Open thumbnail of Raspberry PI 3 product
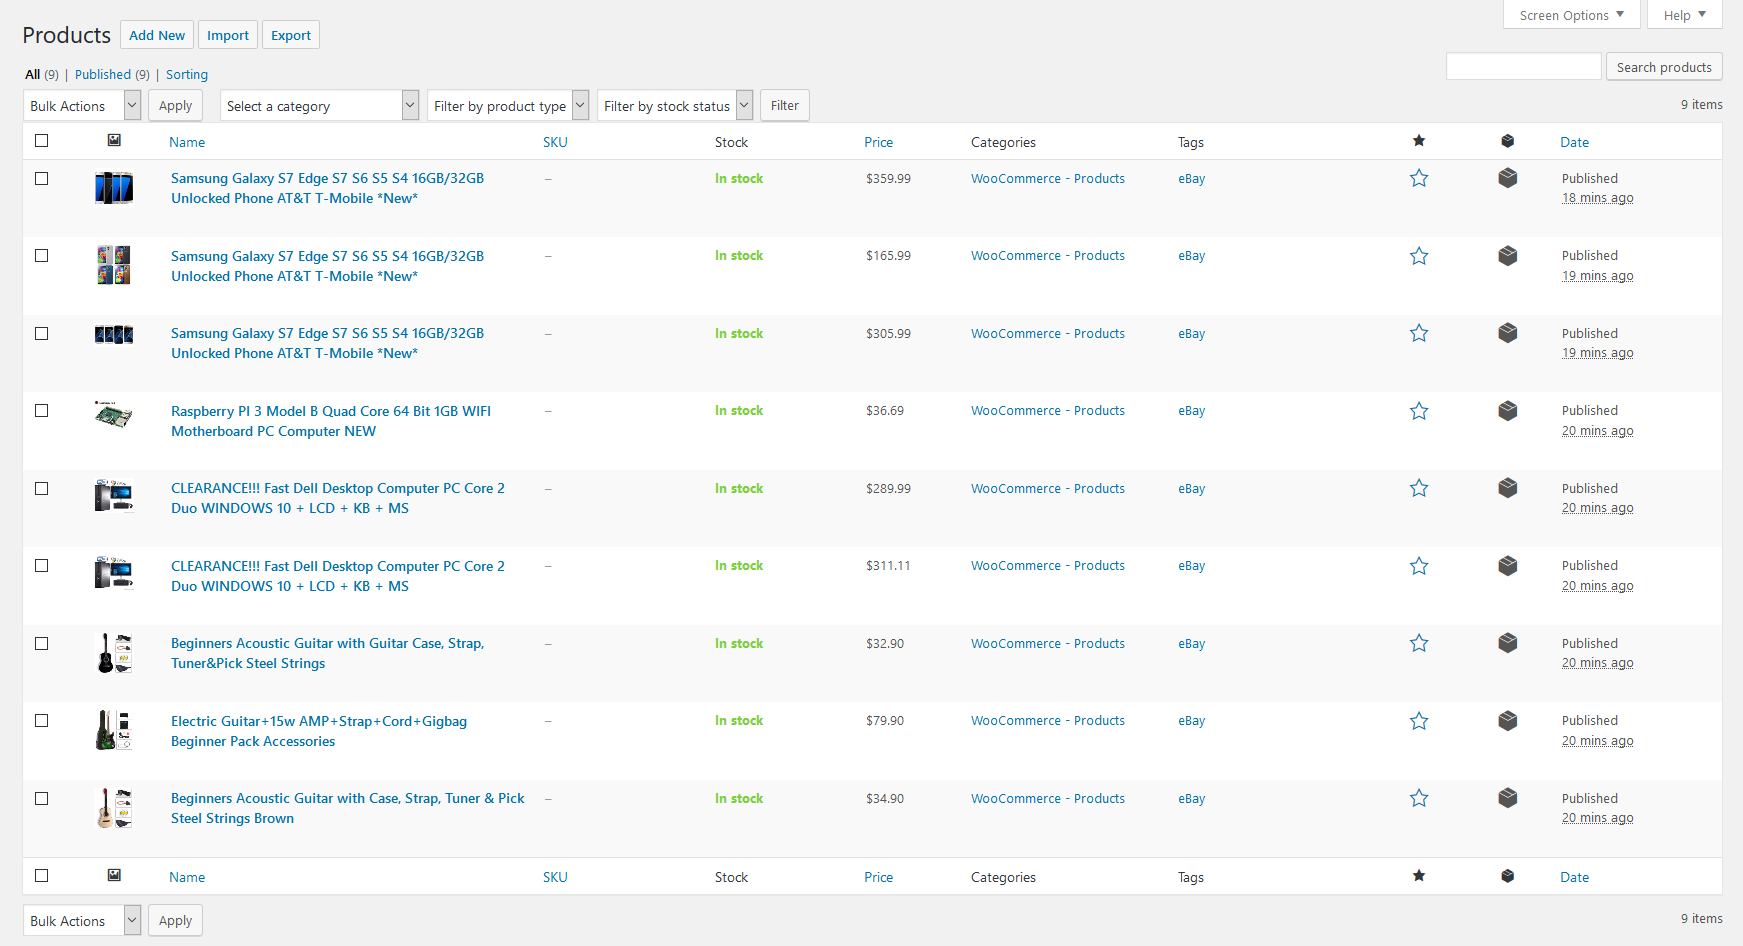 coord(114,415)
